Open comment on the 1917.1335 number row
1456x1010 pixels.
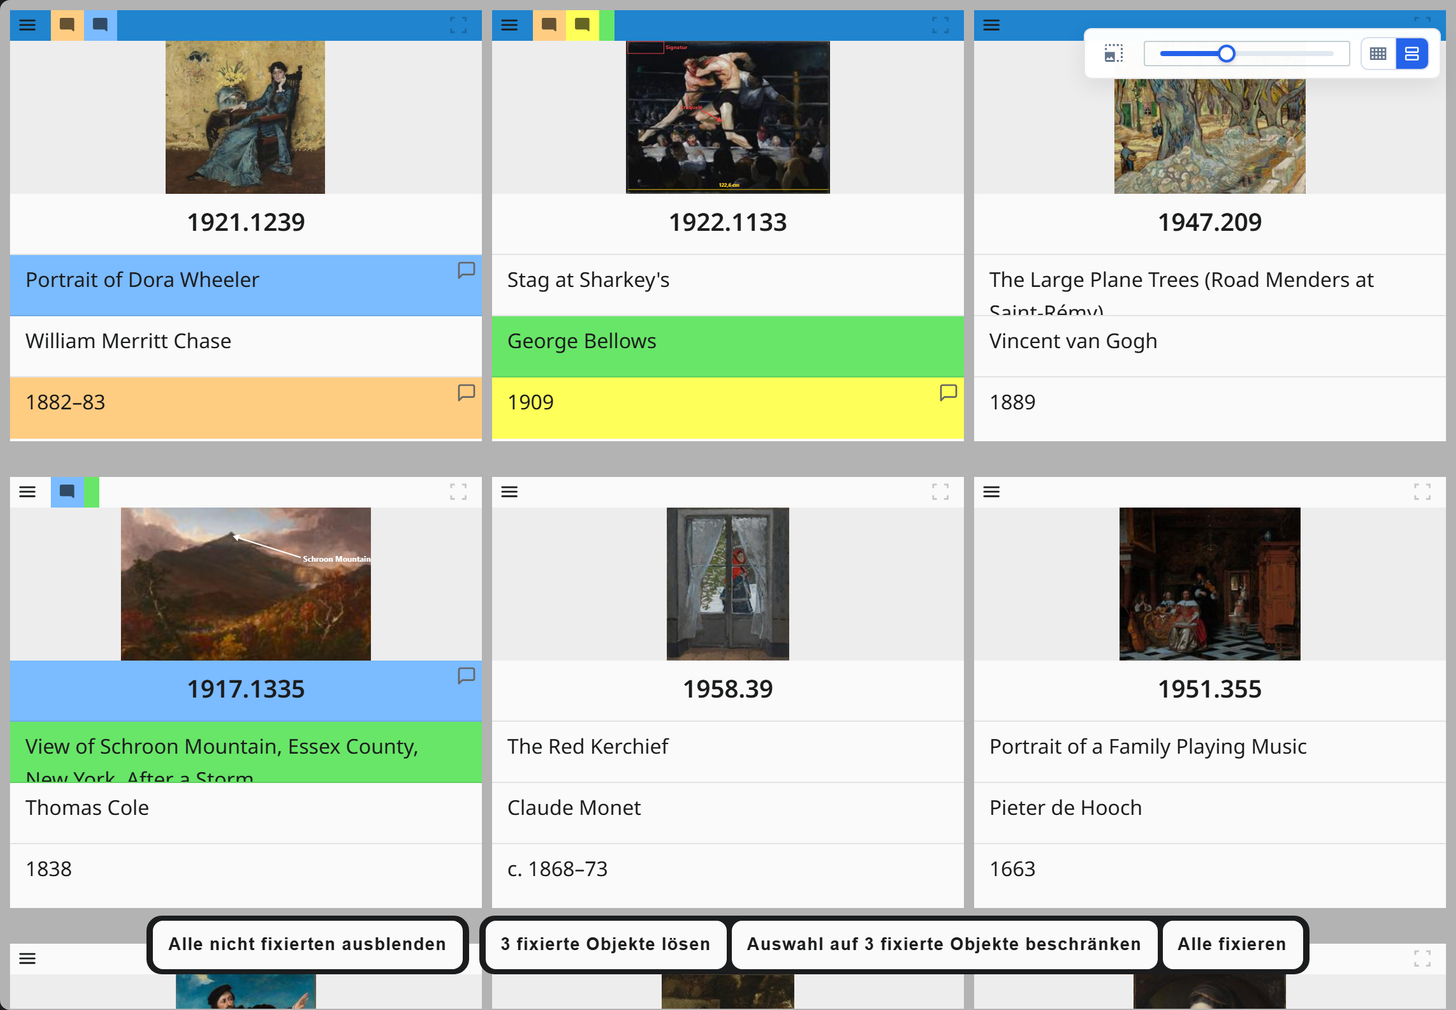click(x=466, y=676)
